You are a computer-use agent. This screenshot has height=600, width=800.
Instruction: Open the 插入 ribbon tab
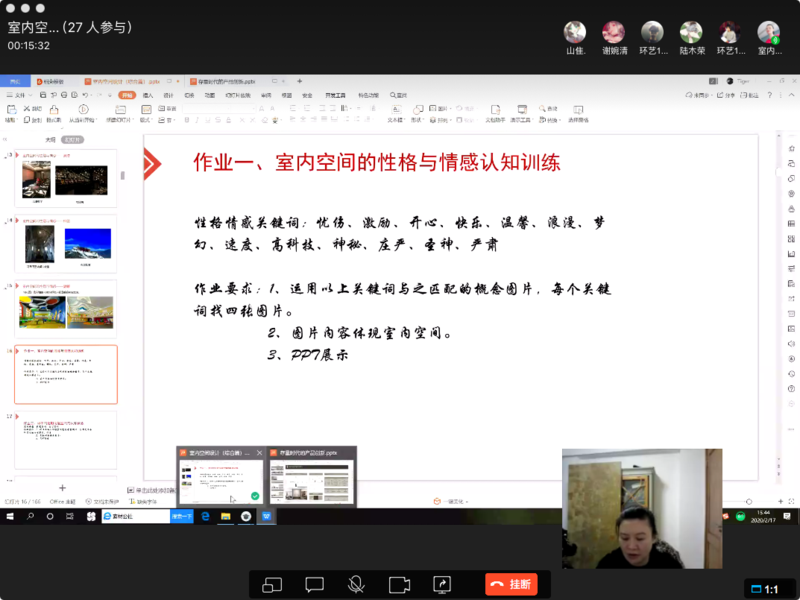point(147,95)
